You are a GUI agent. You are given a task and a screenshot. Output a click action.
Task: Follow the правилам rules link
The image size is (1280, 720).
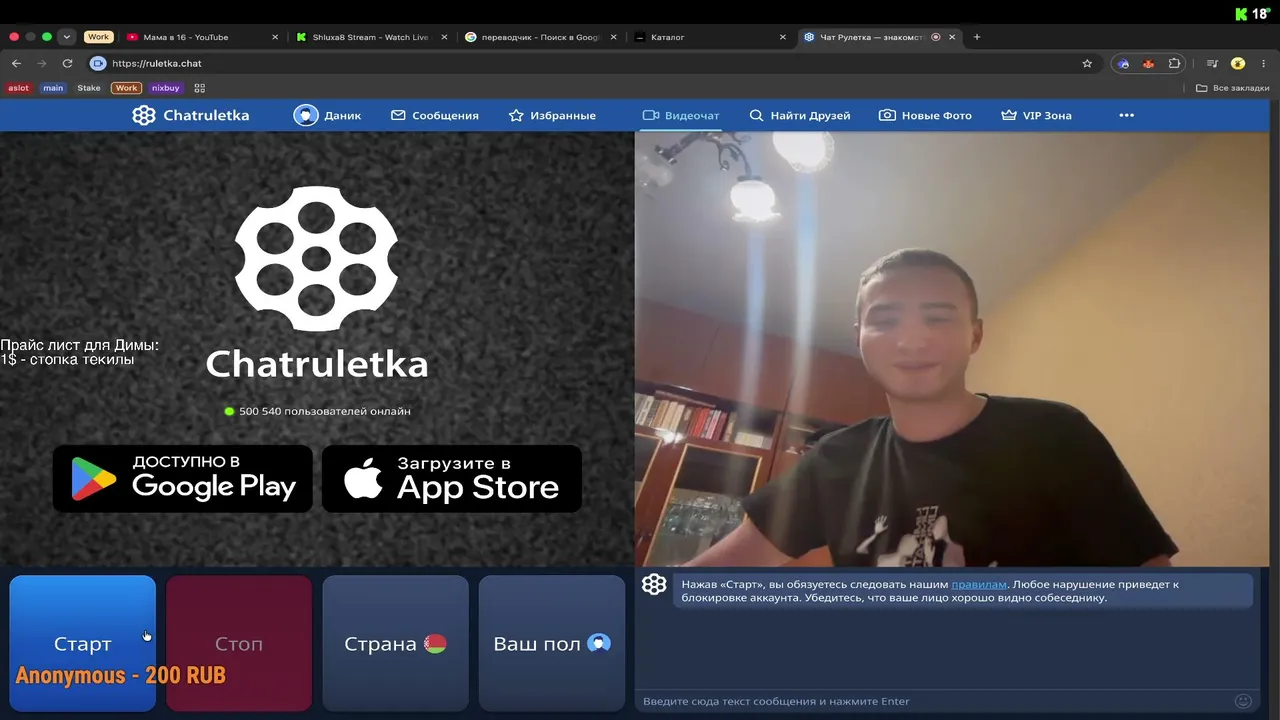tap(979, 584)
